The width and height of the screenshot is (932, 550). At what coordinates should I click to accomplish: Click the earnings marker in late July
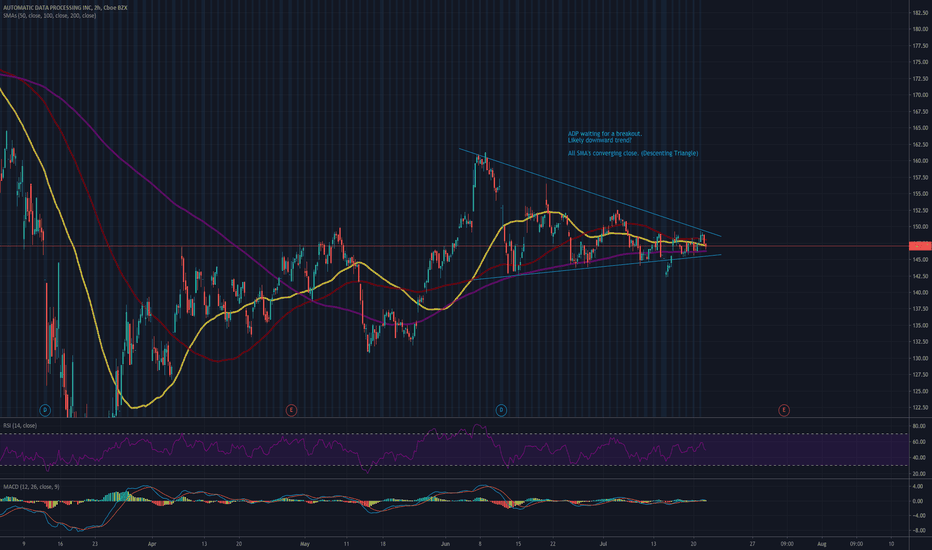click(784, 410)
